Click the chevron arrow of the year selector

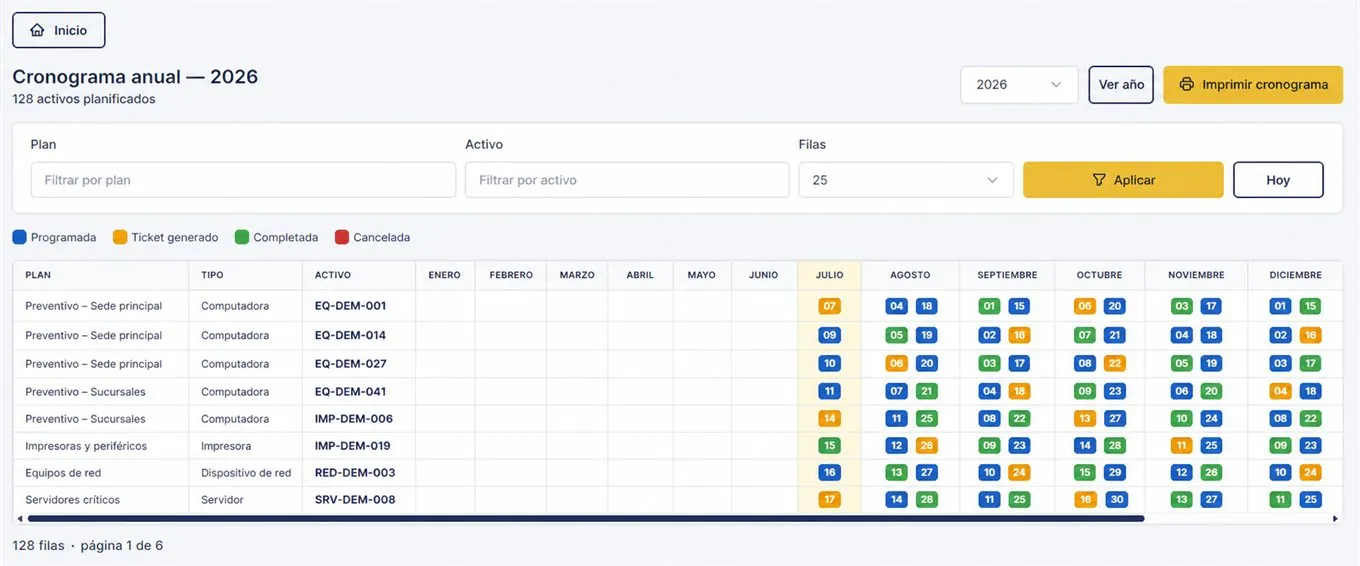1056,85
